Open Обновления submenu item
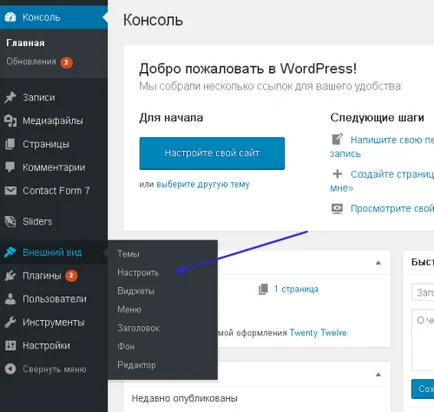This screenshot has width=434, height=412. tap(31, 62)
